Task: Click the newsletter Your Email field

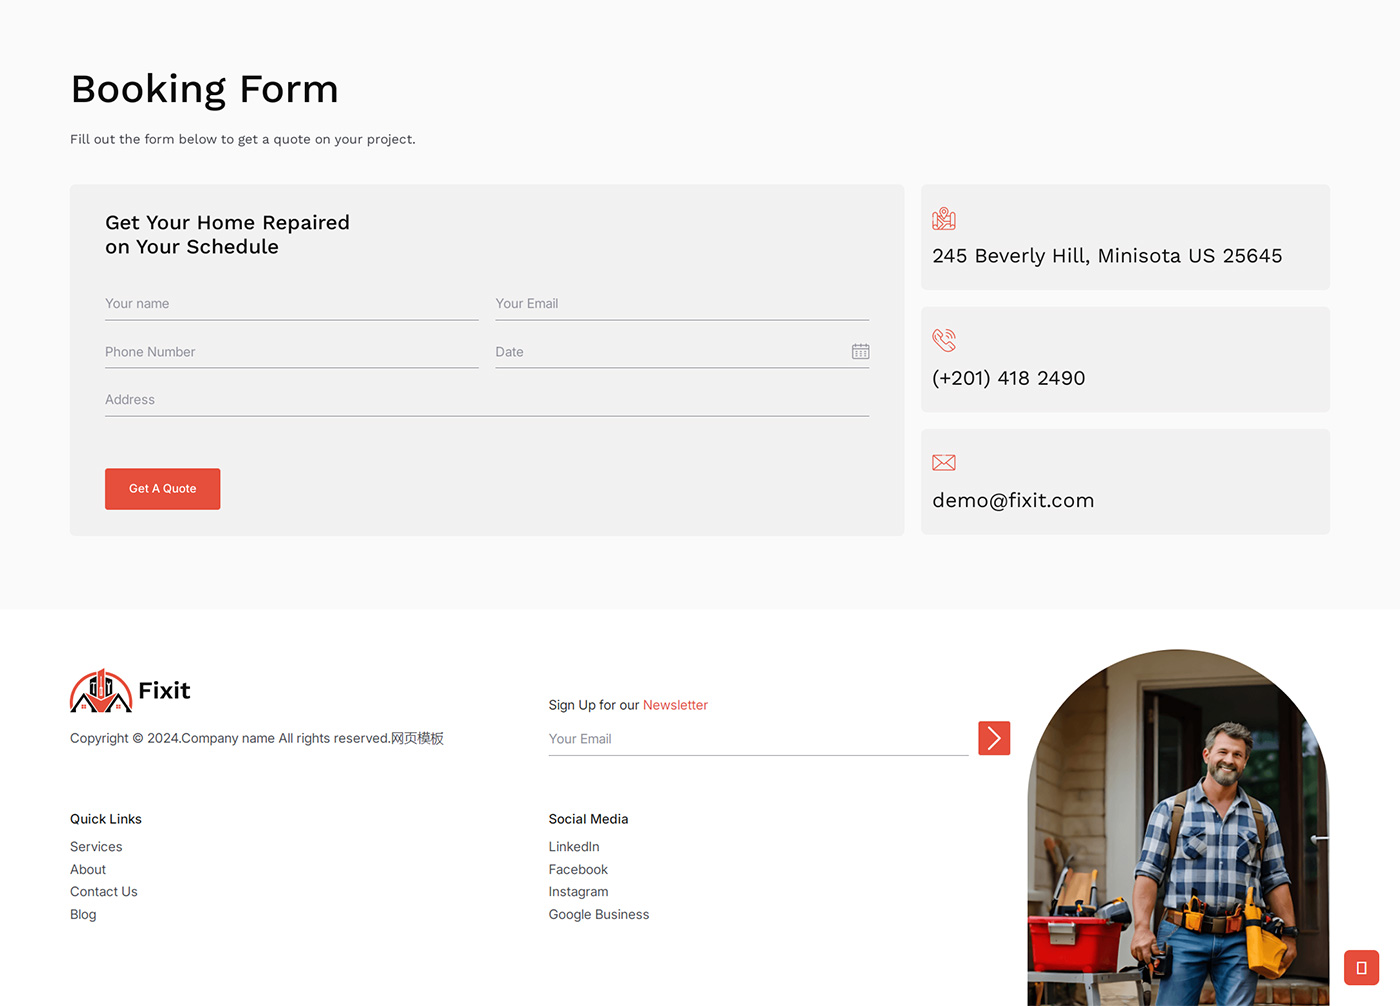Action: (x=758, y=739)
